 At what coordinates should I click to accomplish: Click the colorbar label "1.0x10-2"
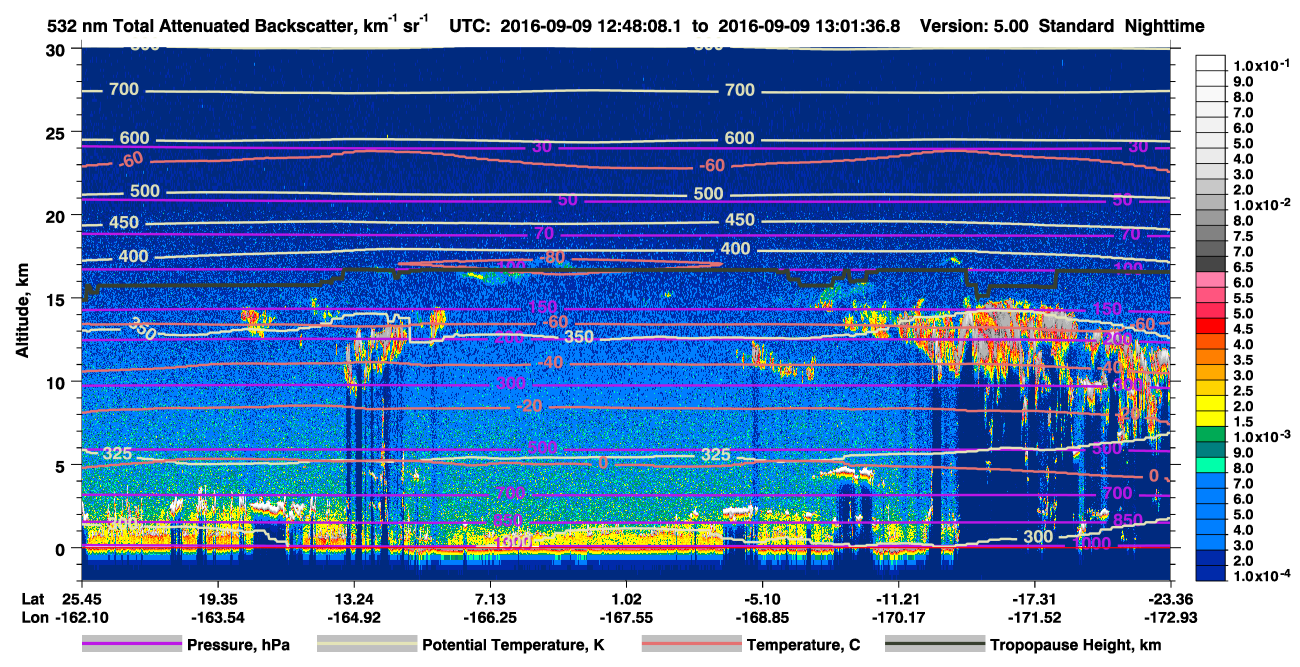click(x=1262, y=203)
